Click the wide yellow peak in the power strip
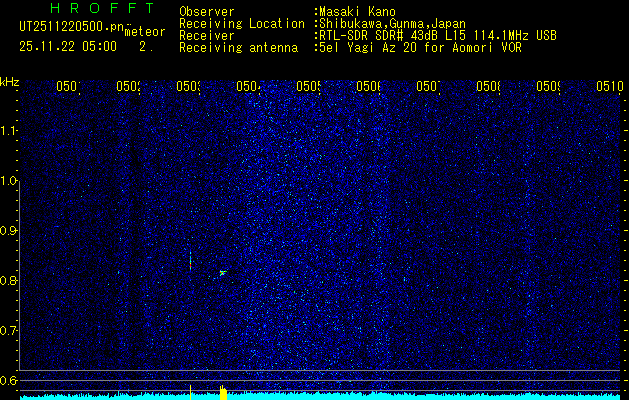The width and height of the screenshot is (629, 400). tap(223, 393)
